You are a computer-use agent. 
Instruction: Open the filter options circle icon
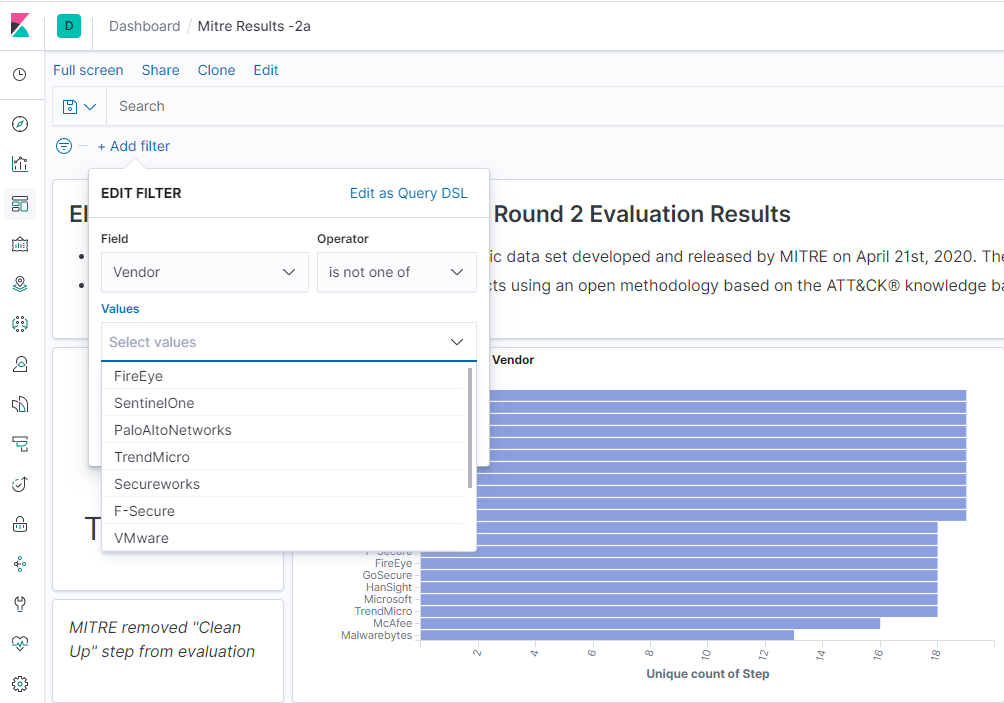click(x=64, y=146)
